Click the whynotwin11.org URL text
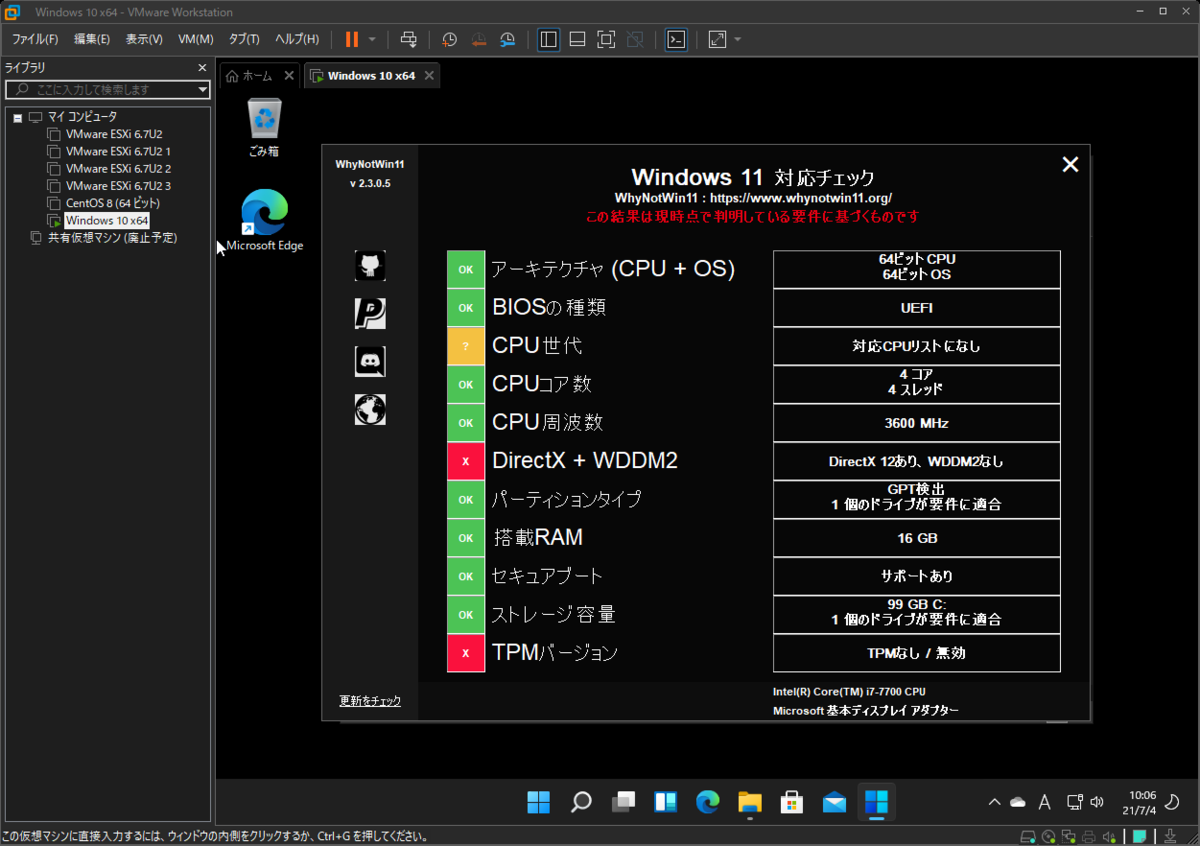The image size is (1200, 846). (x=800, y=198)
